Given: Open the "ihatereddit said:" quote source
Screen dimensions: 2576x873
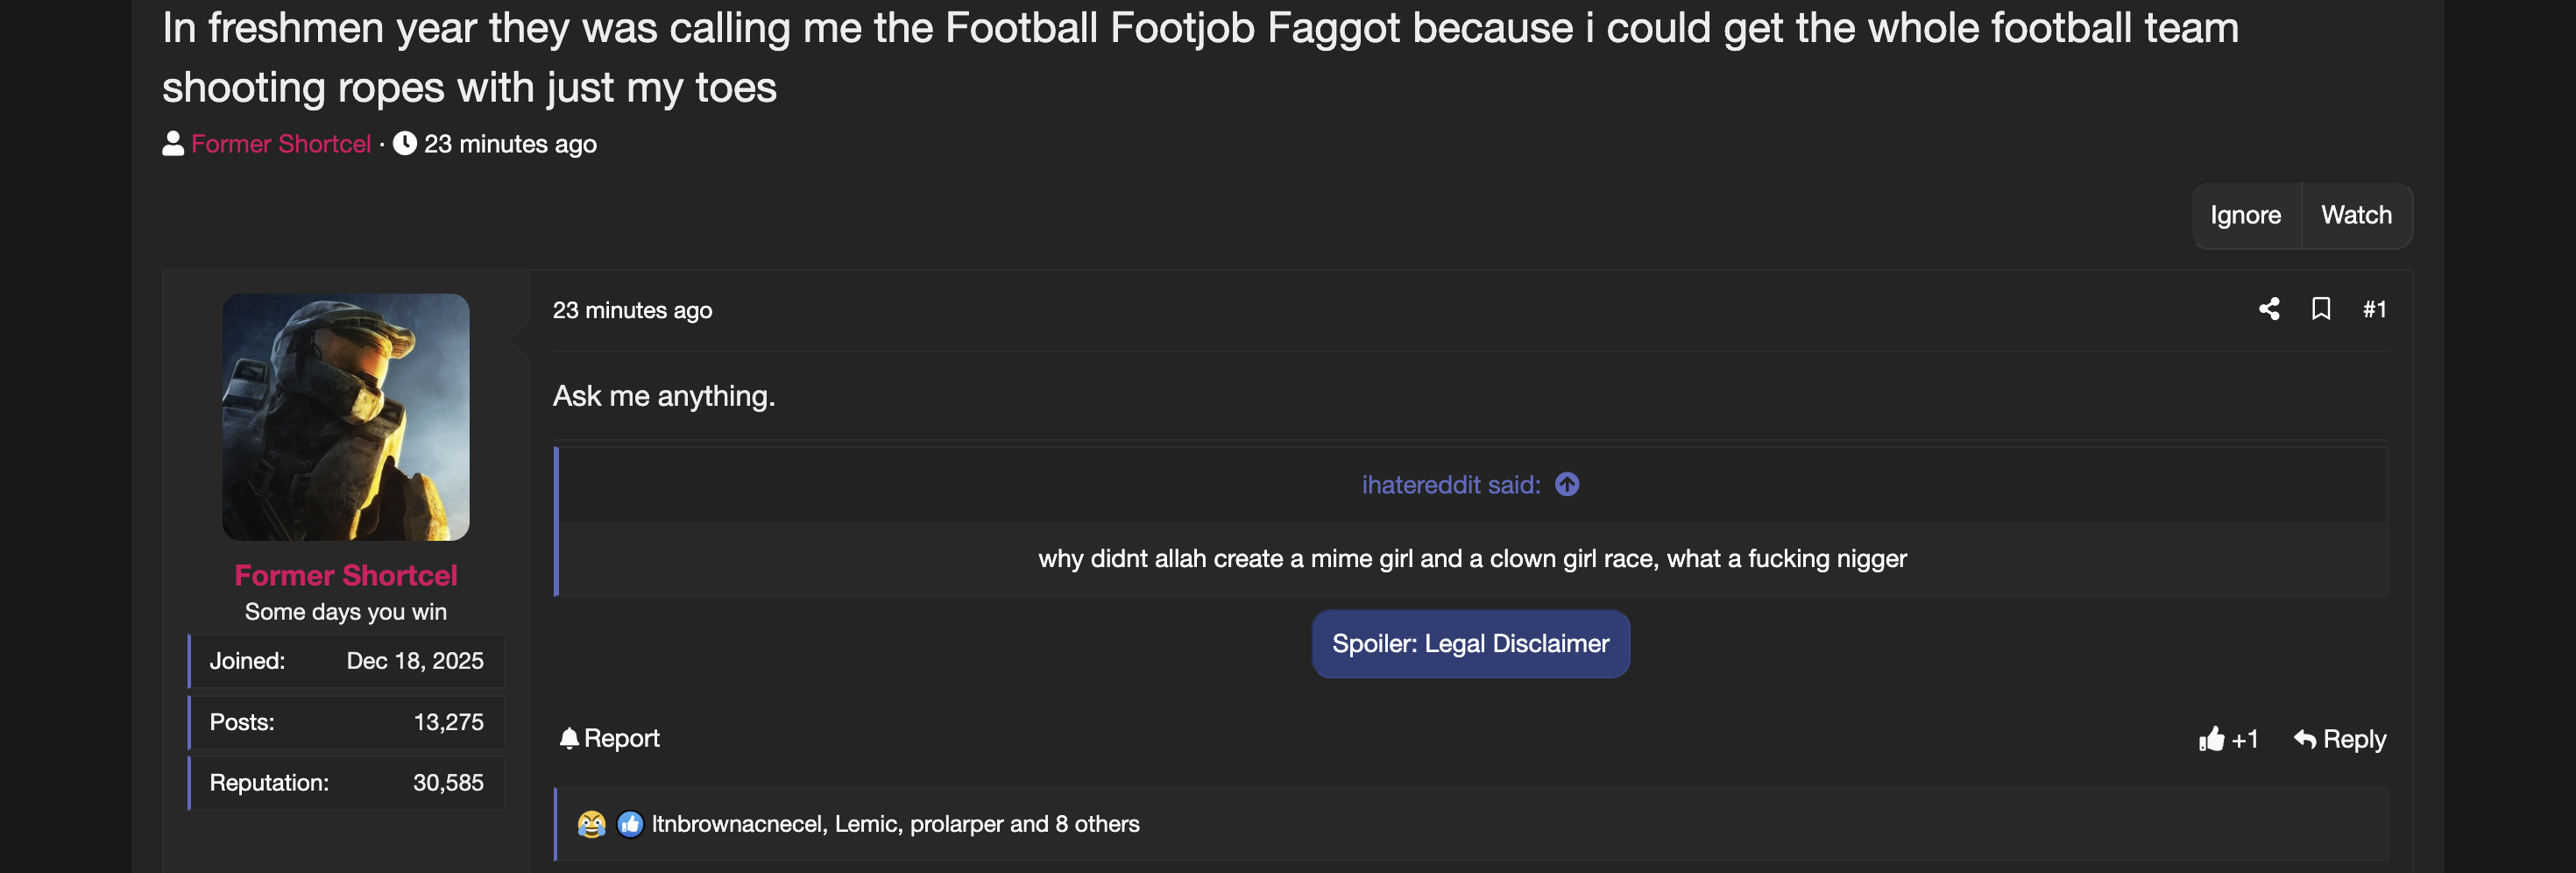Looking at the screenshot, I should point(1451,485).
